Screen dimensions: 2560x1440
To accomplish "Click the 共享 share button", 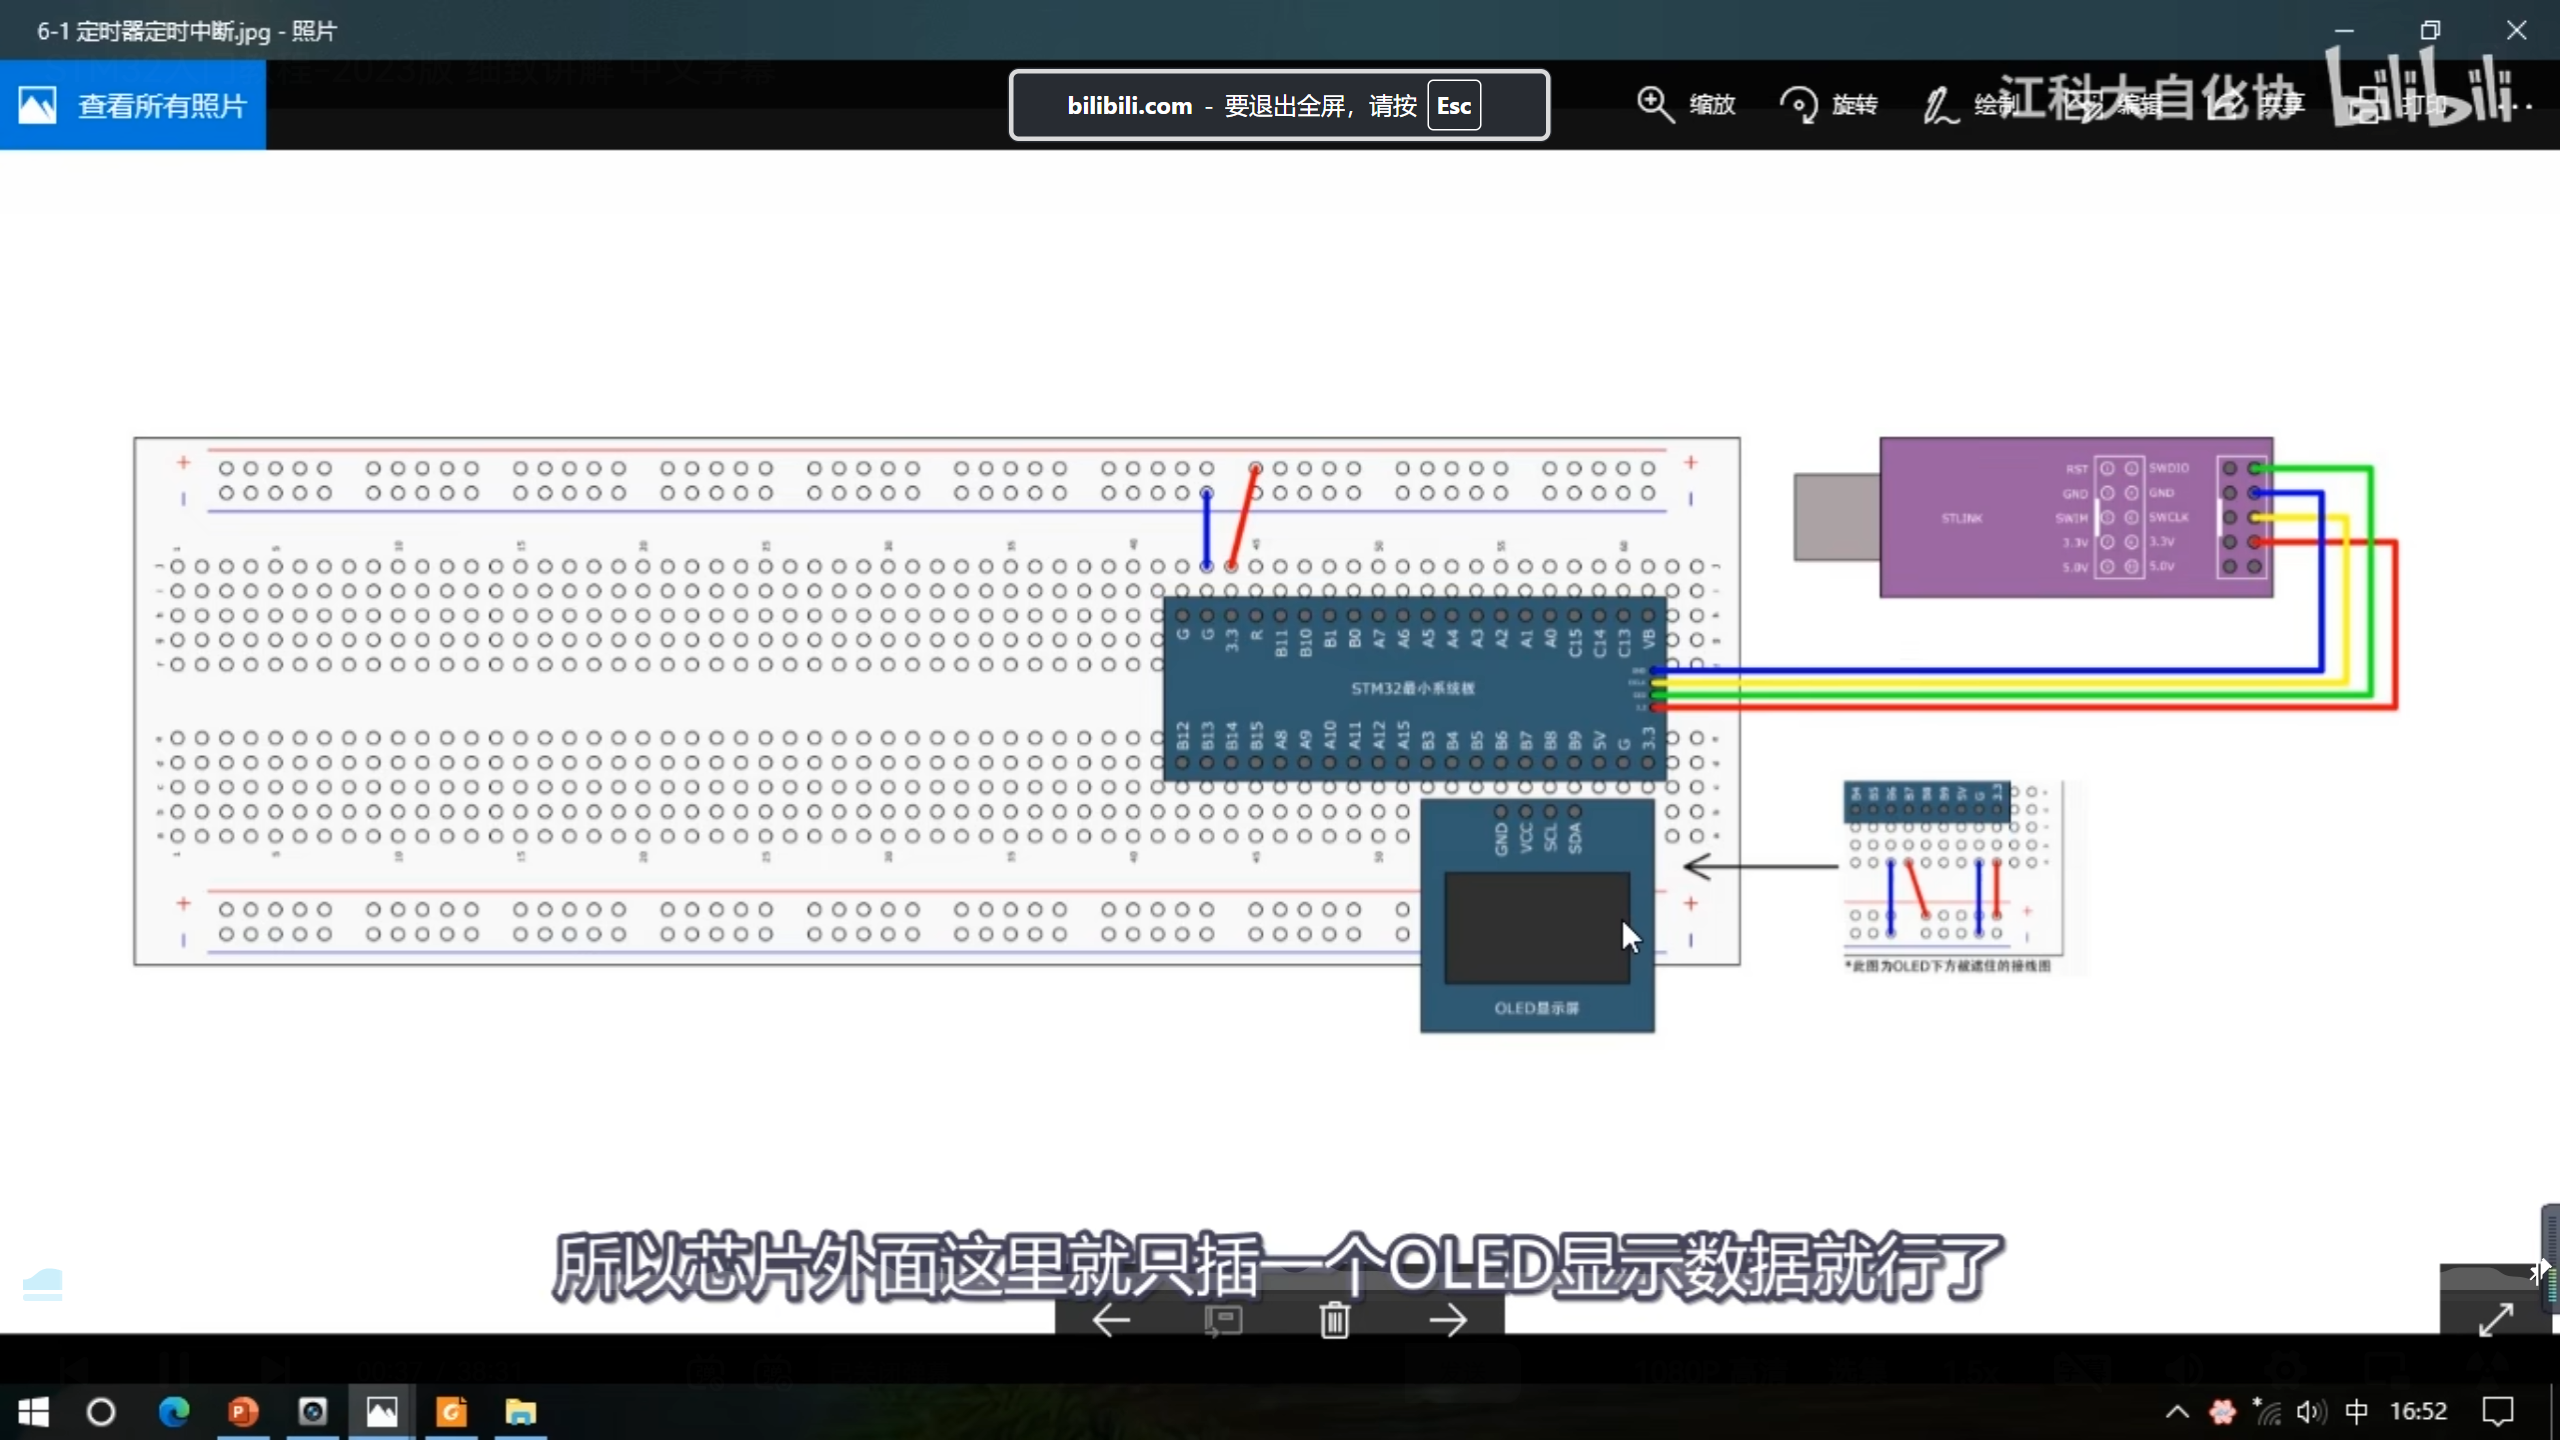I will coord(2255,104).
